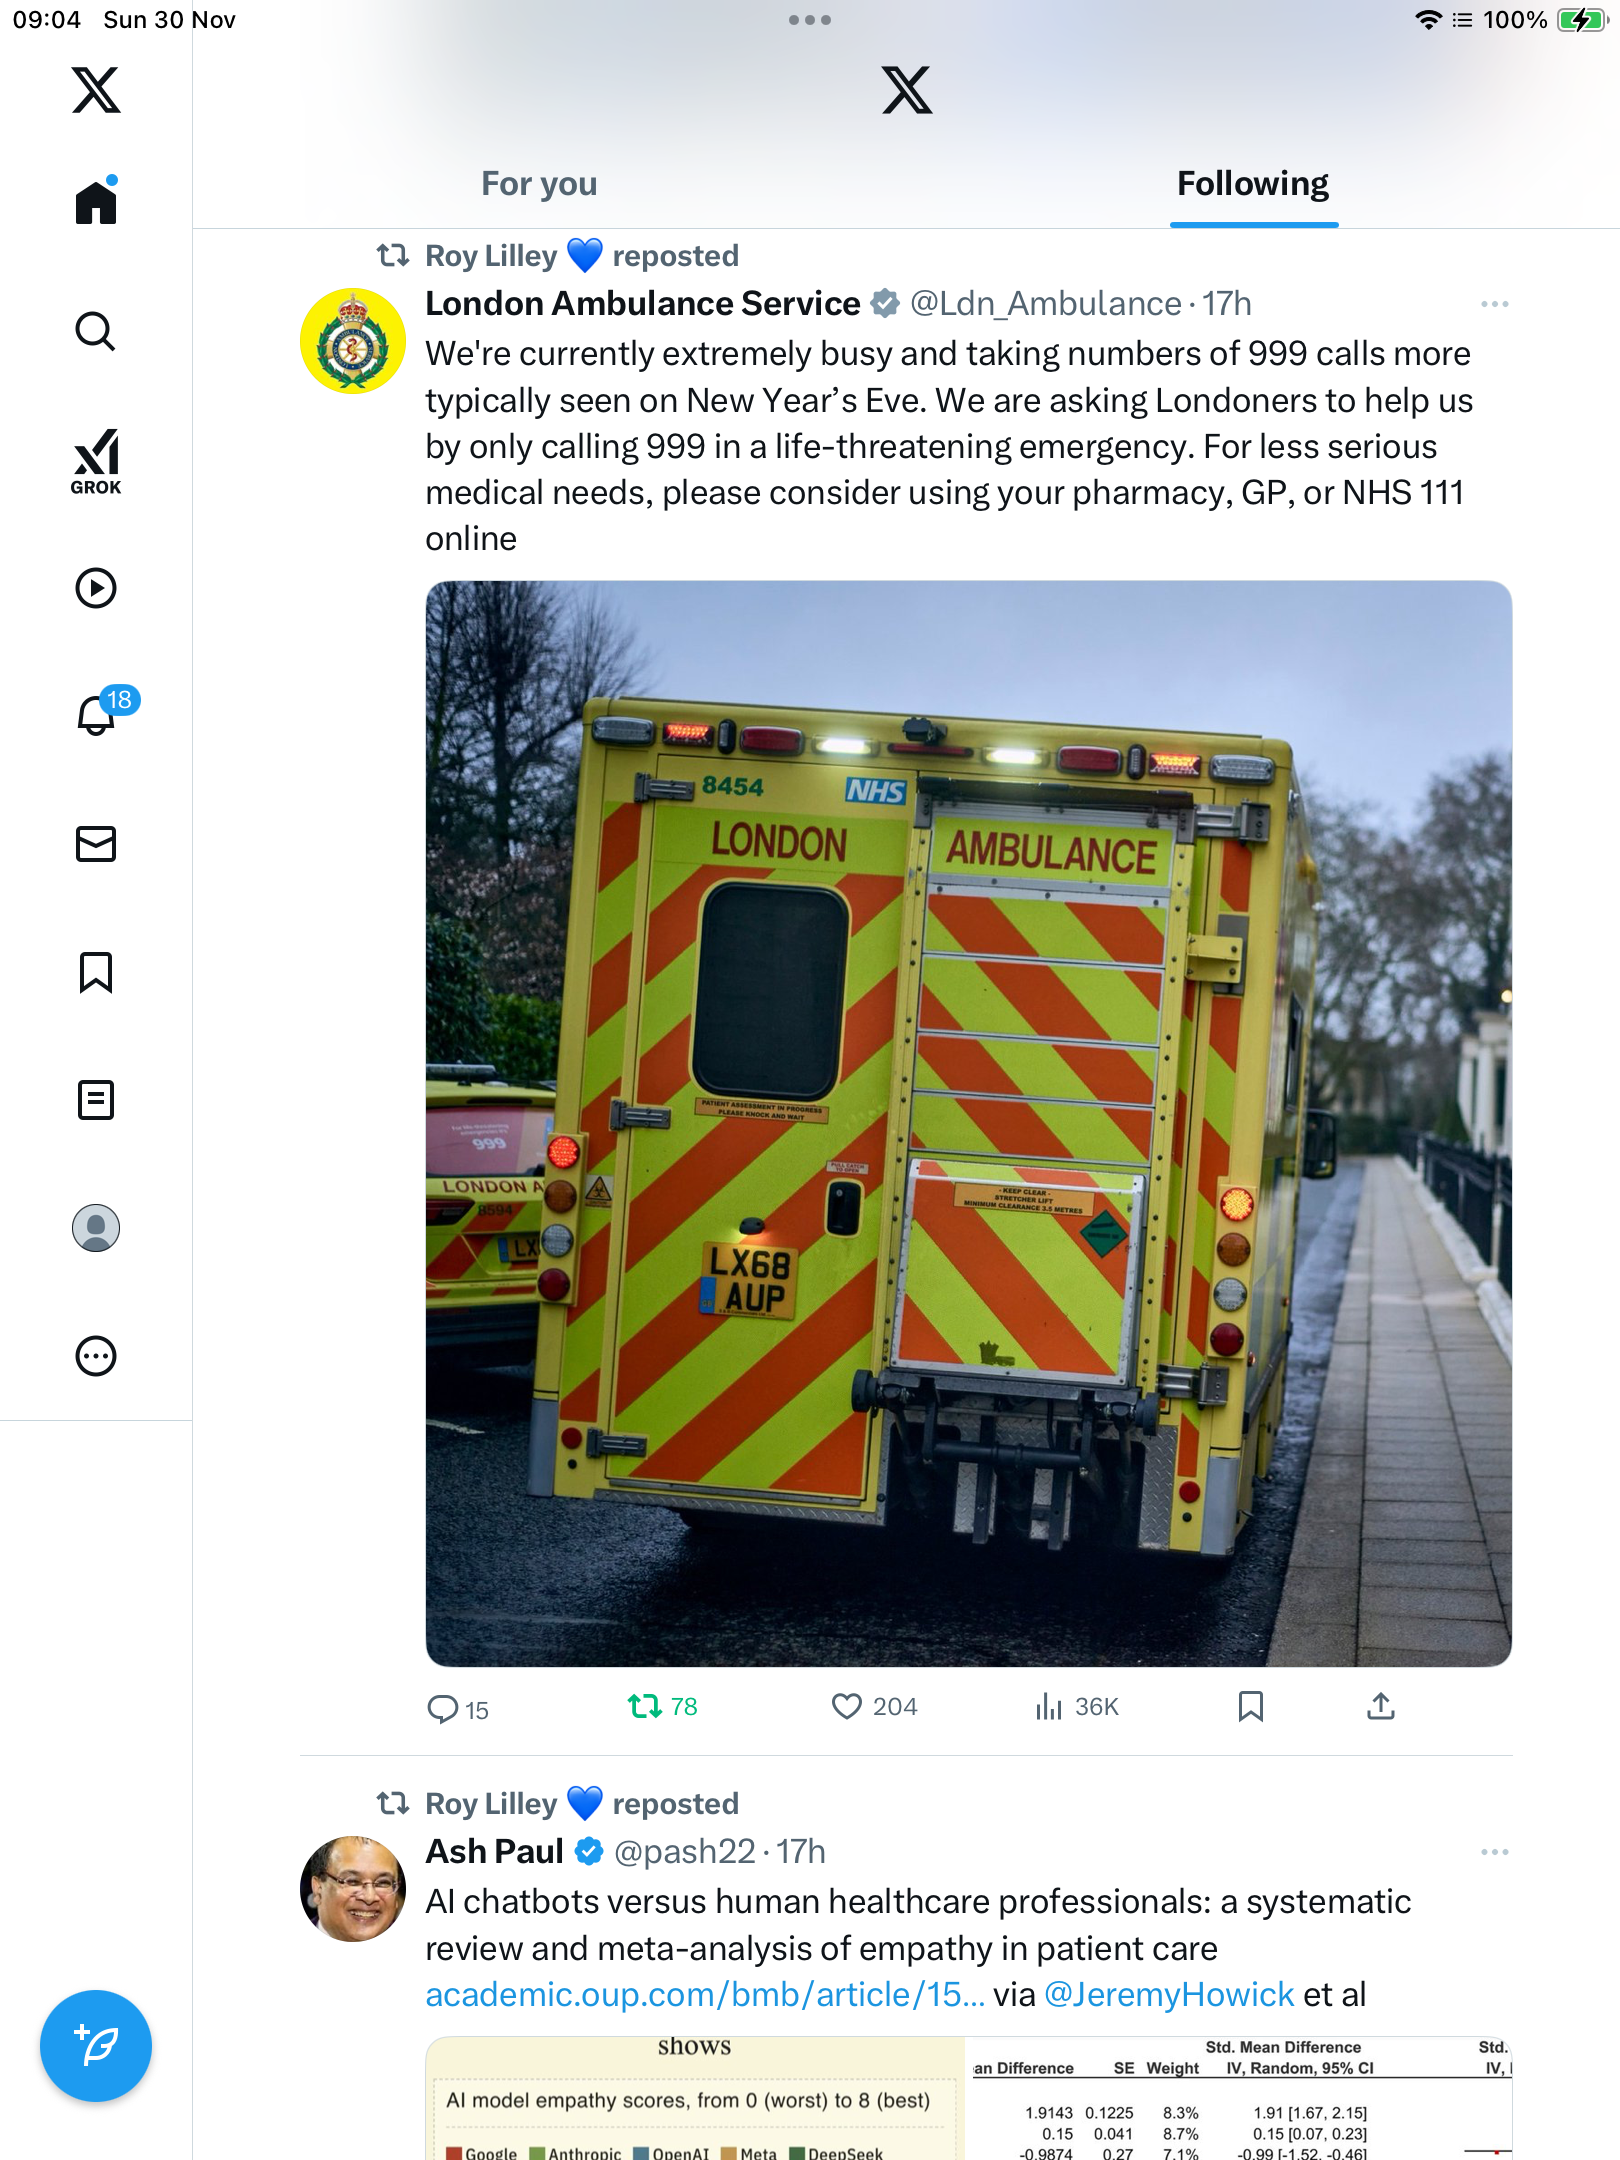The height and width of the screenshot is (2160, 1620).
Task: Switch to the For you tab
Action: 539,184
